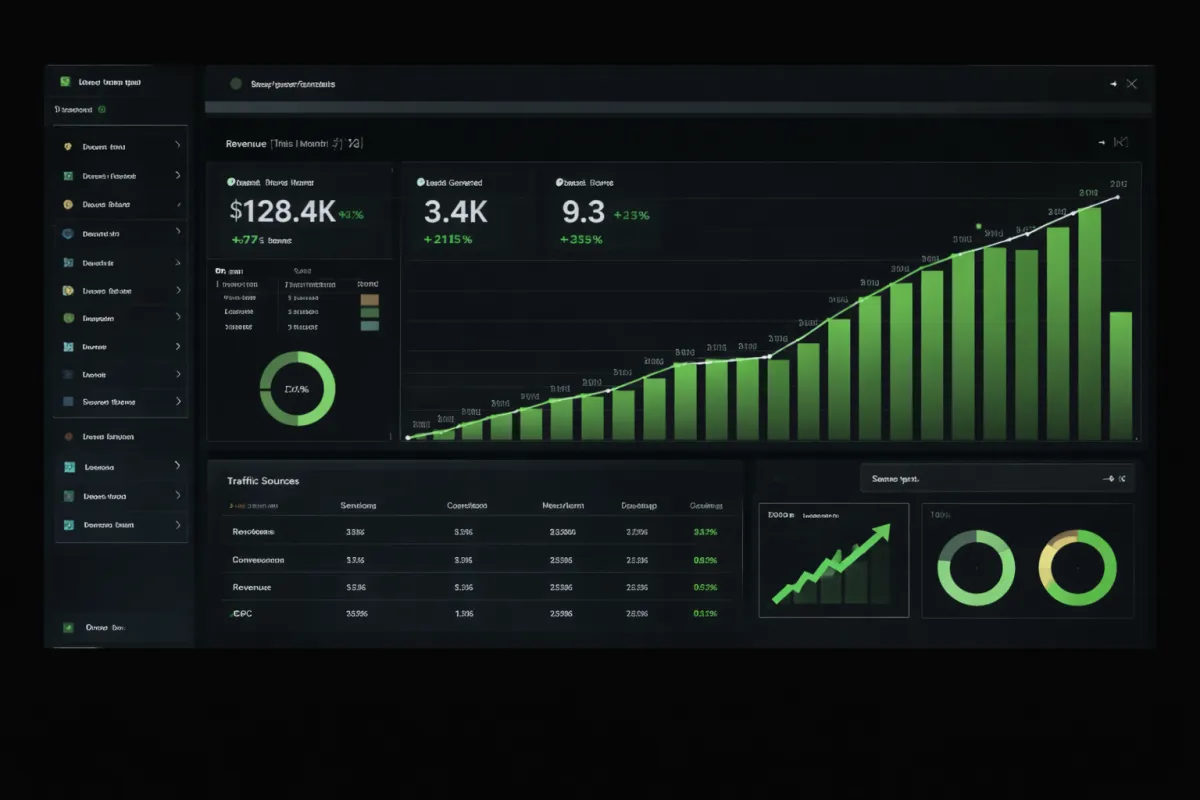Image resolution: width=1200 pixels, height=800 pixels.
Task: Click the tan color swatch in the legend
Action: pyautogui.click(x=369, y=299)
